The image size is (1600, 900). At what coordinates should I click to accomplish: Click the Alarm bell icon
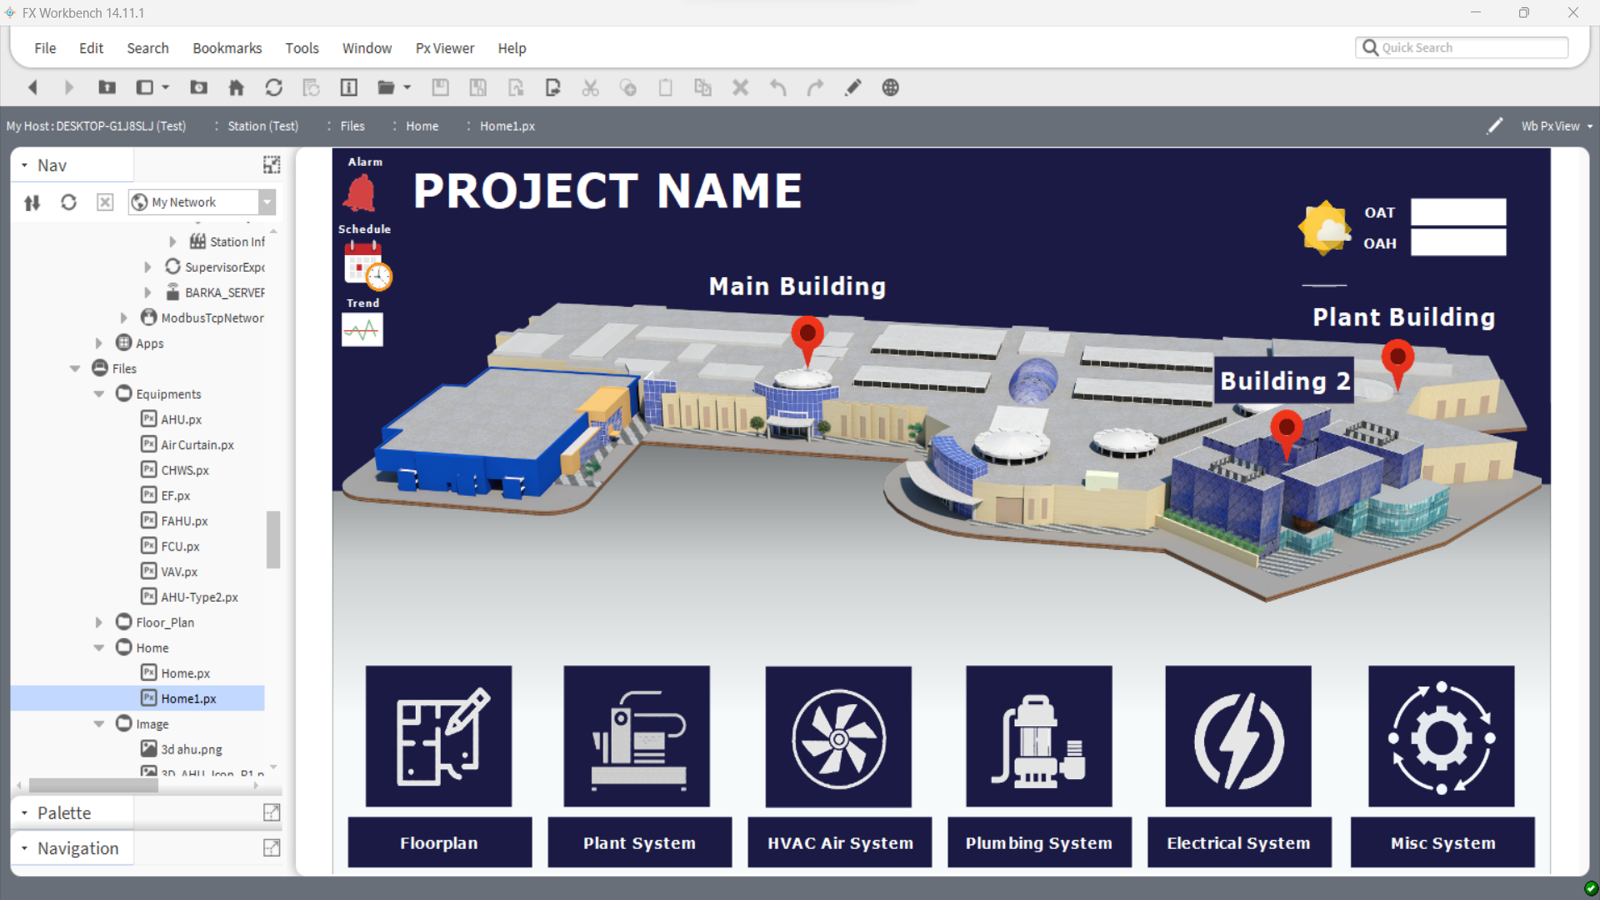tap(360, 193)
